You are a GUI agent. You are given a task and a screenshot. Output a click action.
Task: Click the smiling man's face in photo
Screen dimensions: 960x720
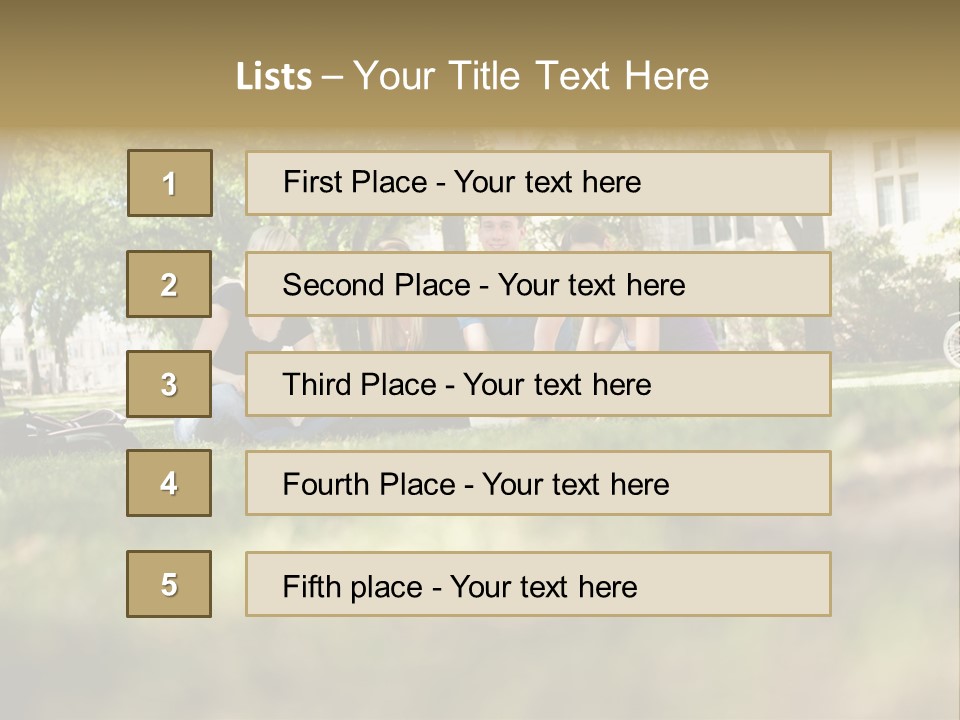[x=497, y=233]
